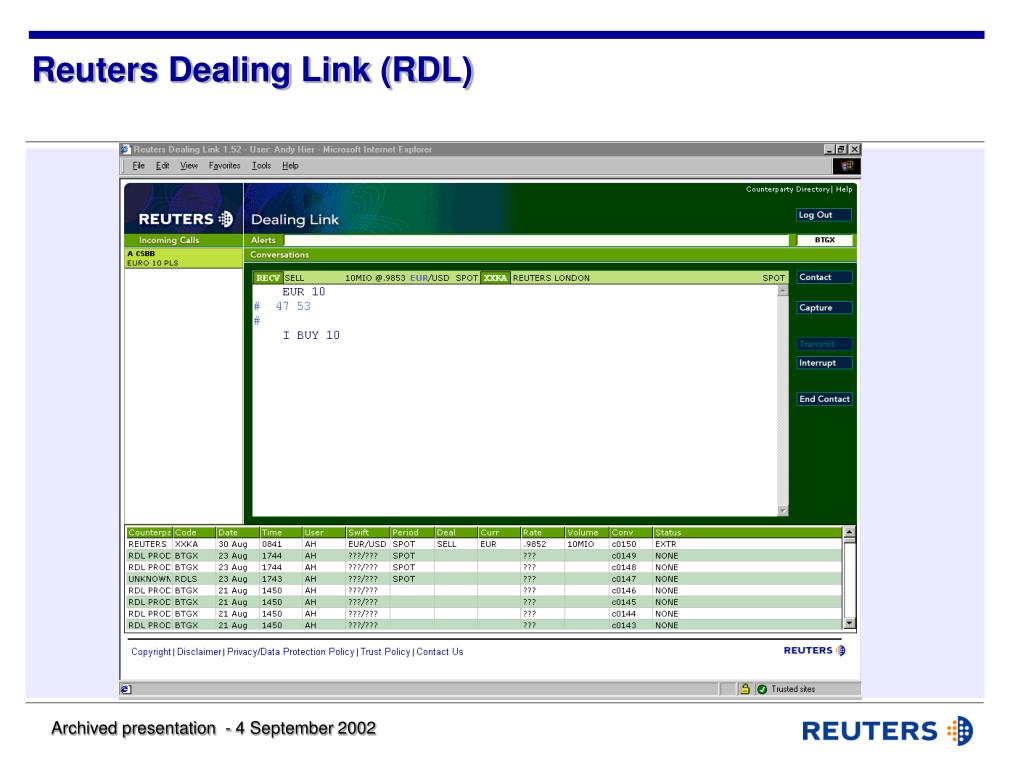Open the Help link in the header
This screenshot has height=768, width=1024.
pyautogui.click(x=844, y=189)
